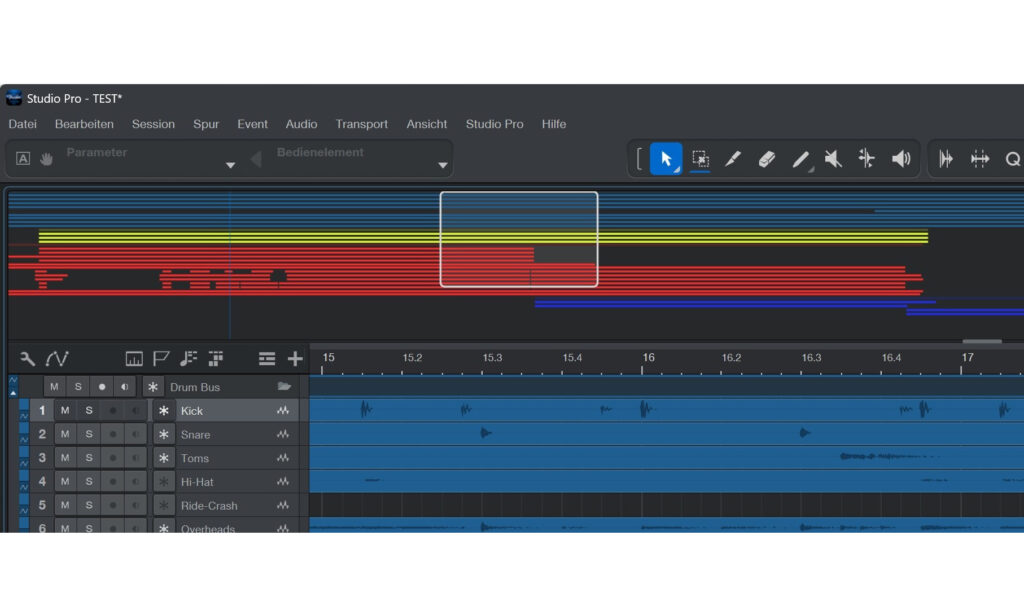Open the Bedienelement dropdown arrow
The image size is (1024, 614).
coord(442,165)
